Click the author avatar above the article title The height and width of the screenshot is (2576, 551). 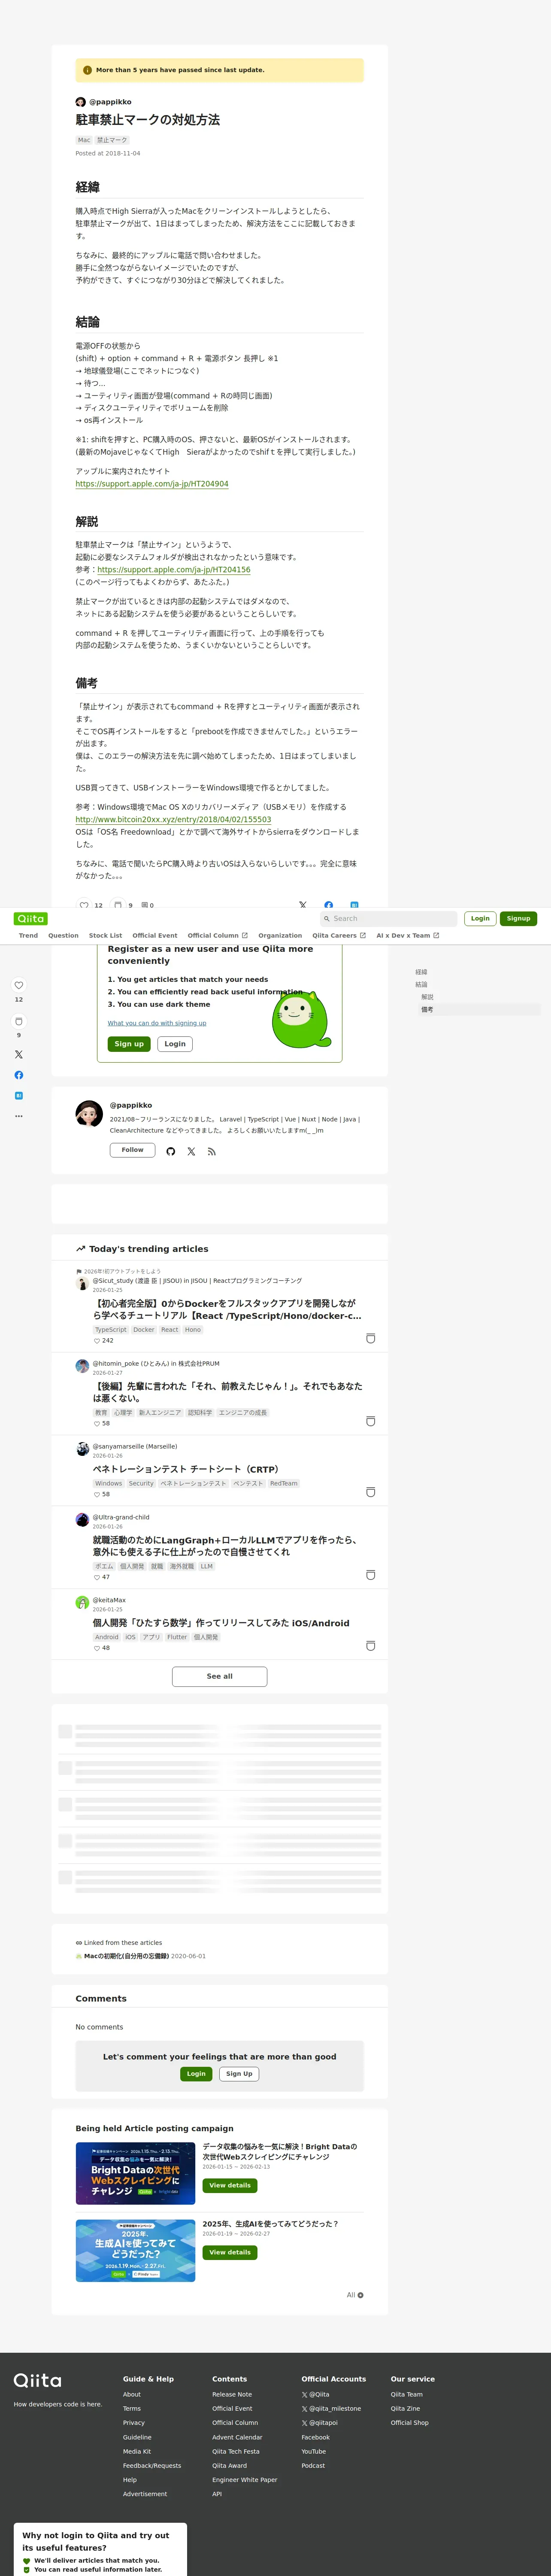click(81, 102)
